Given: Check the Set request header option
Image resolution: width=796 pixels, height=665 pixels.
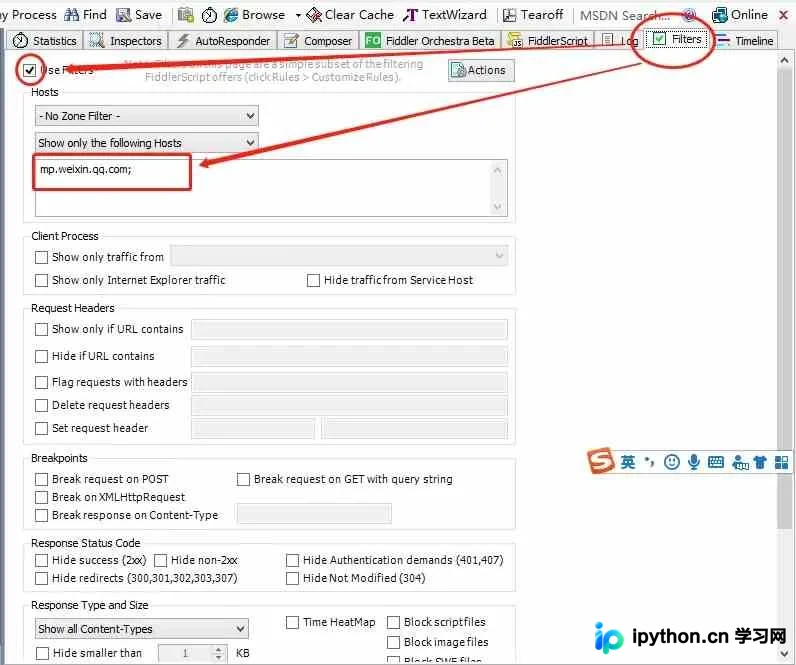Looking at the screenshot, I should 42,428.
